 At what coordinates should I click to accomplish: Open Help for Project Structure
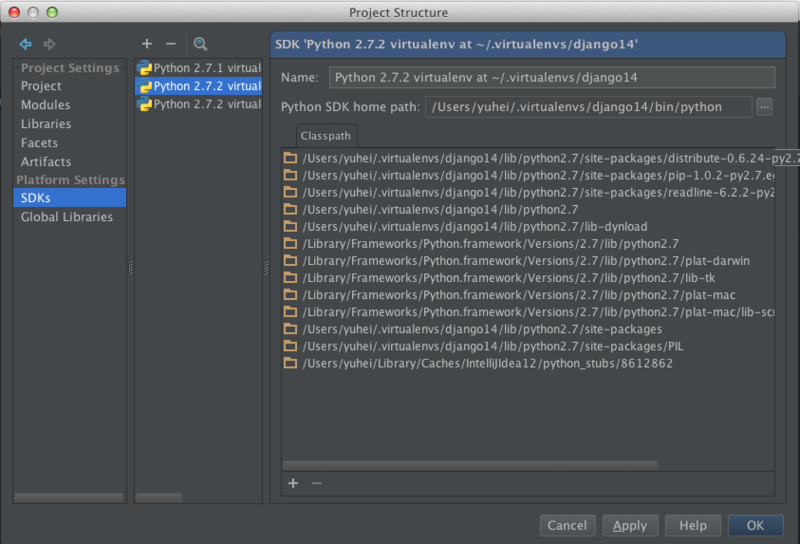coord(693,525)
